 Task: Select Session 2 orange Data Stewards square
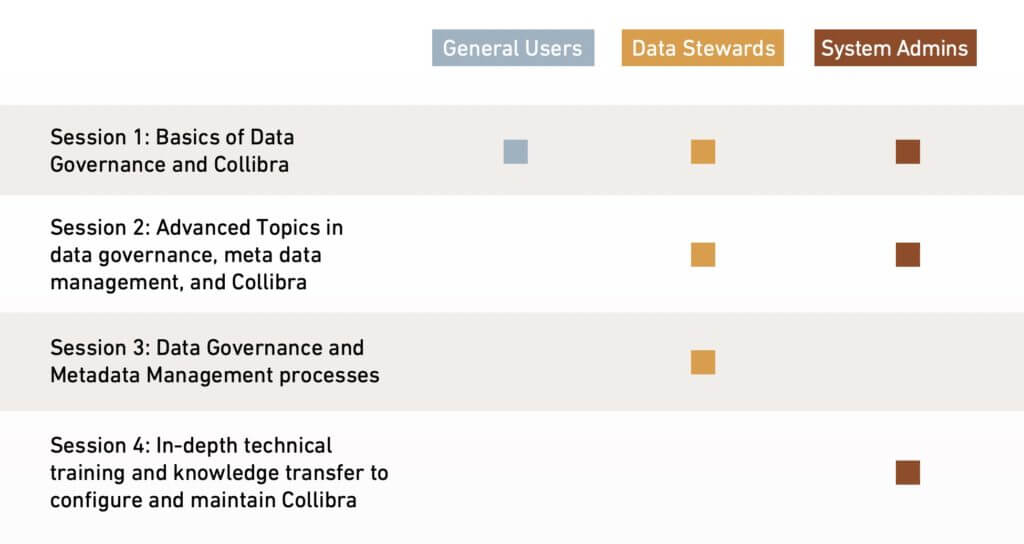pyautogui.click(x=703, y=255)
